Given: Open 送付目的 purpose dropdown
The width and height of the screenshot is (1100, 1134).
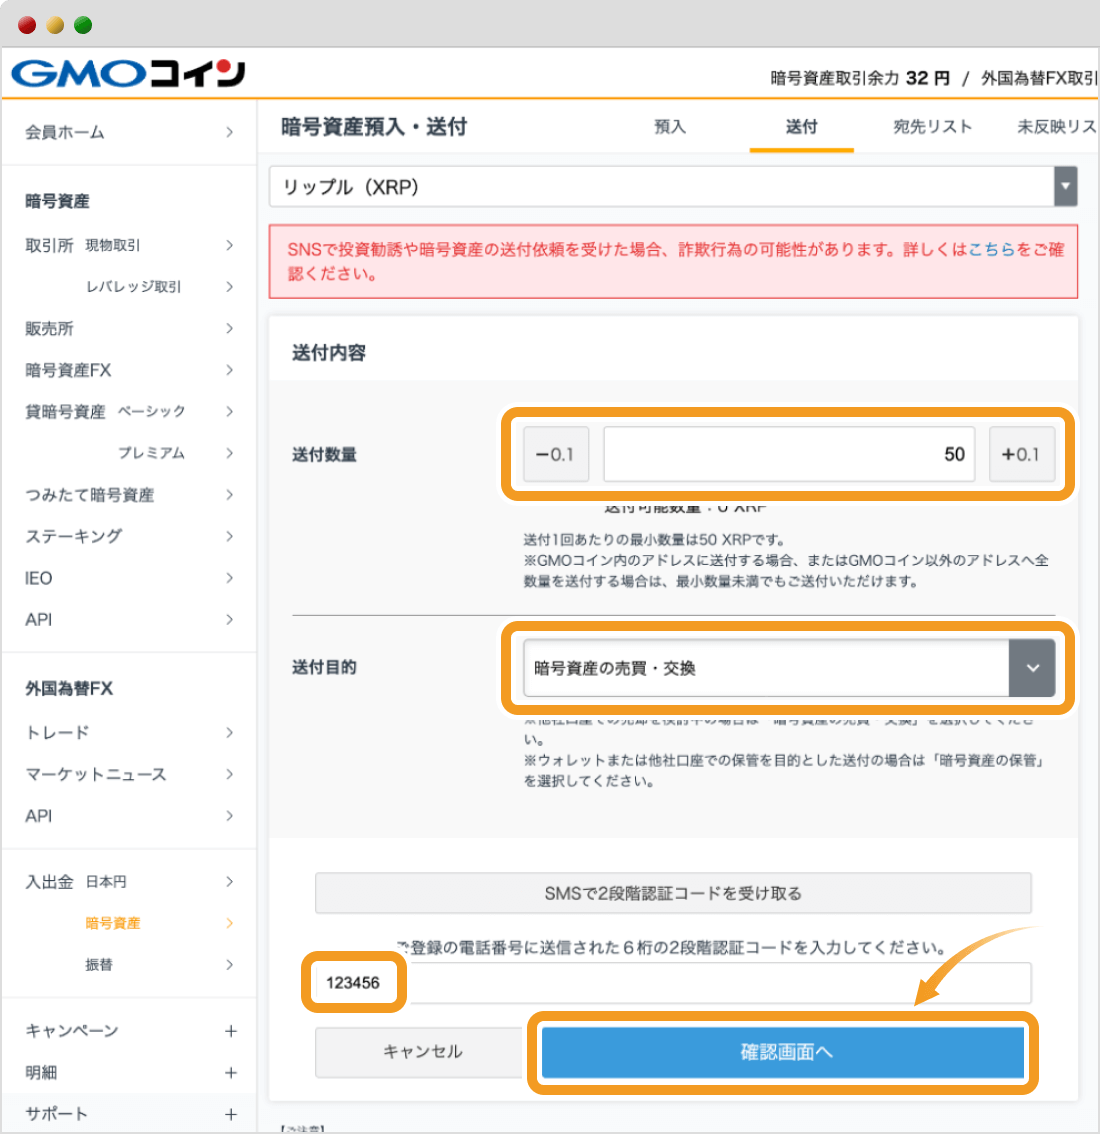Looking at the screenshot, I should [x=789, y=668].
